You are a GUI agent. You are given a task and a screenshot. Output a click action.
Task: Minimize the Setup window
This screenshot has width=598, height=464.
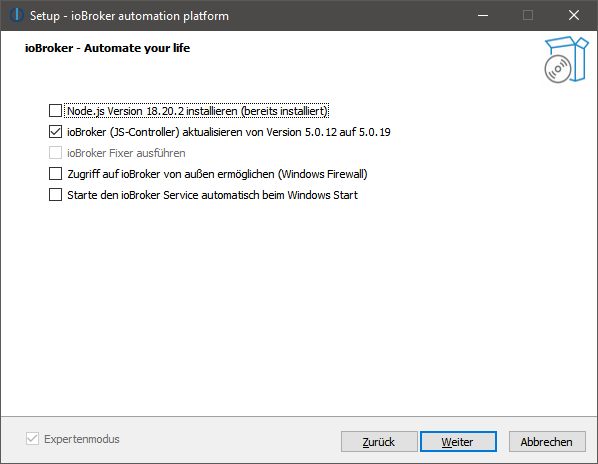[483, 15]
